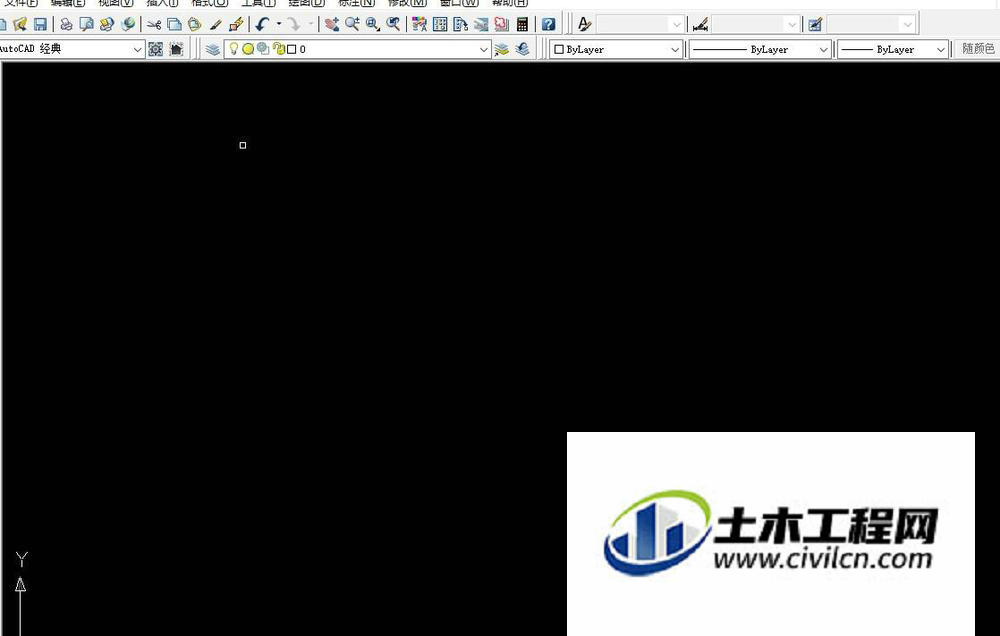Screen dimensions: 1000x636
Task: Select the Zoom Window tool
Action: [x=373, y=25]
